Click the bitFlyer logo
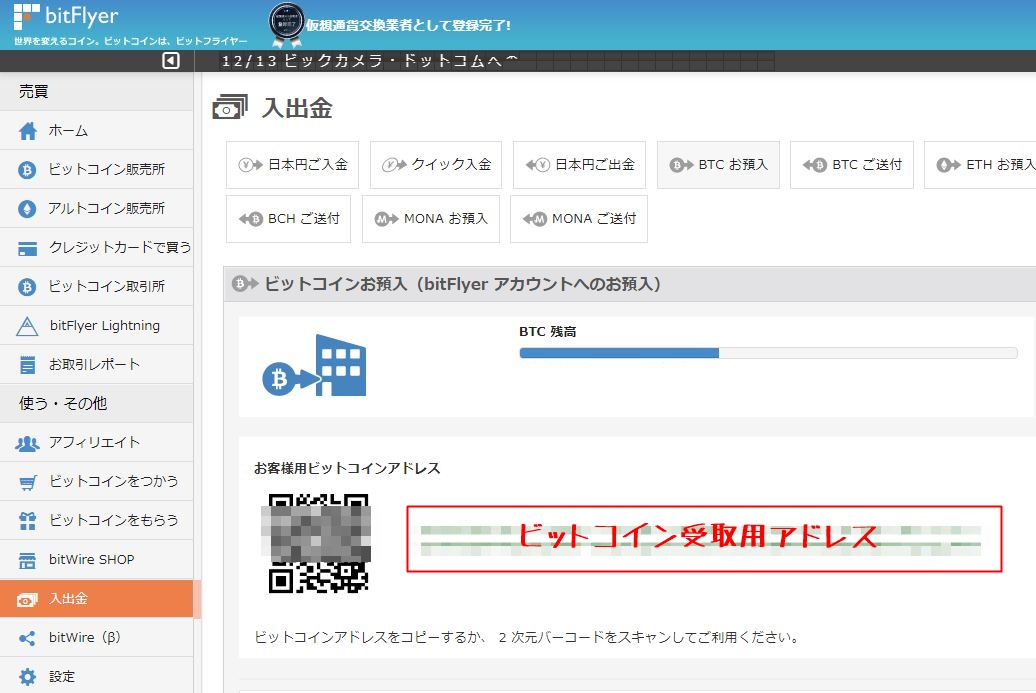This screenshot has width=1036, height=693. pyautogui.click(x=65, y=17)
